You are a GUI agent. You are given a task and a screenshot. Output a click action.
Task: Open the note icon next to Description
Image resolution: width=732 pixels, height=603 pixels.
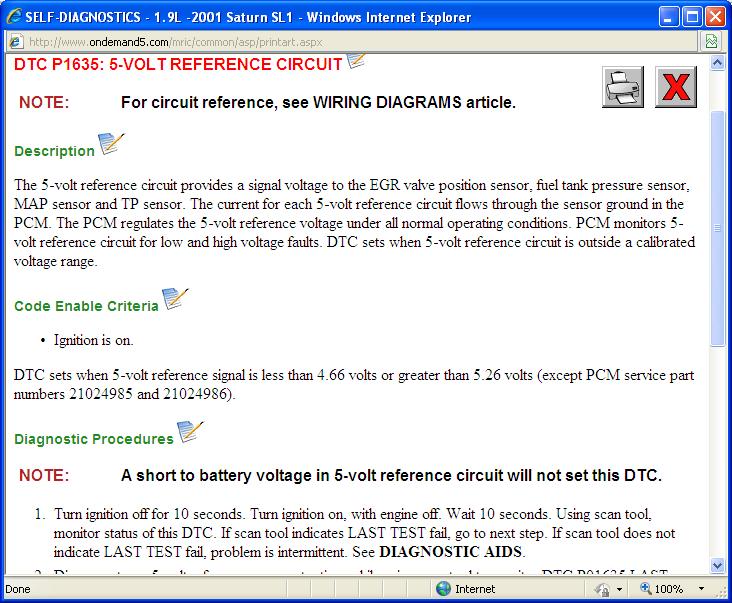click(111, 144)
